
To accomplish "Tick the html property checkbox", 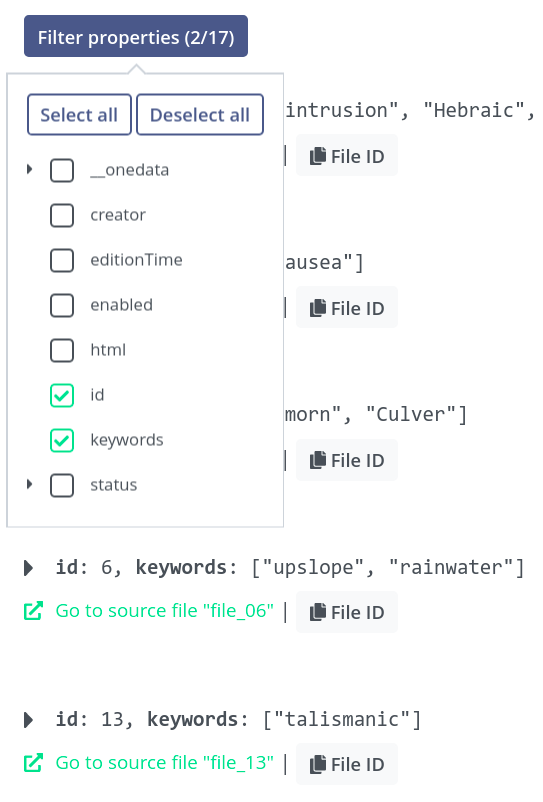I will [x=62, y=350].
